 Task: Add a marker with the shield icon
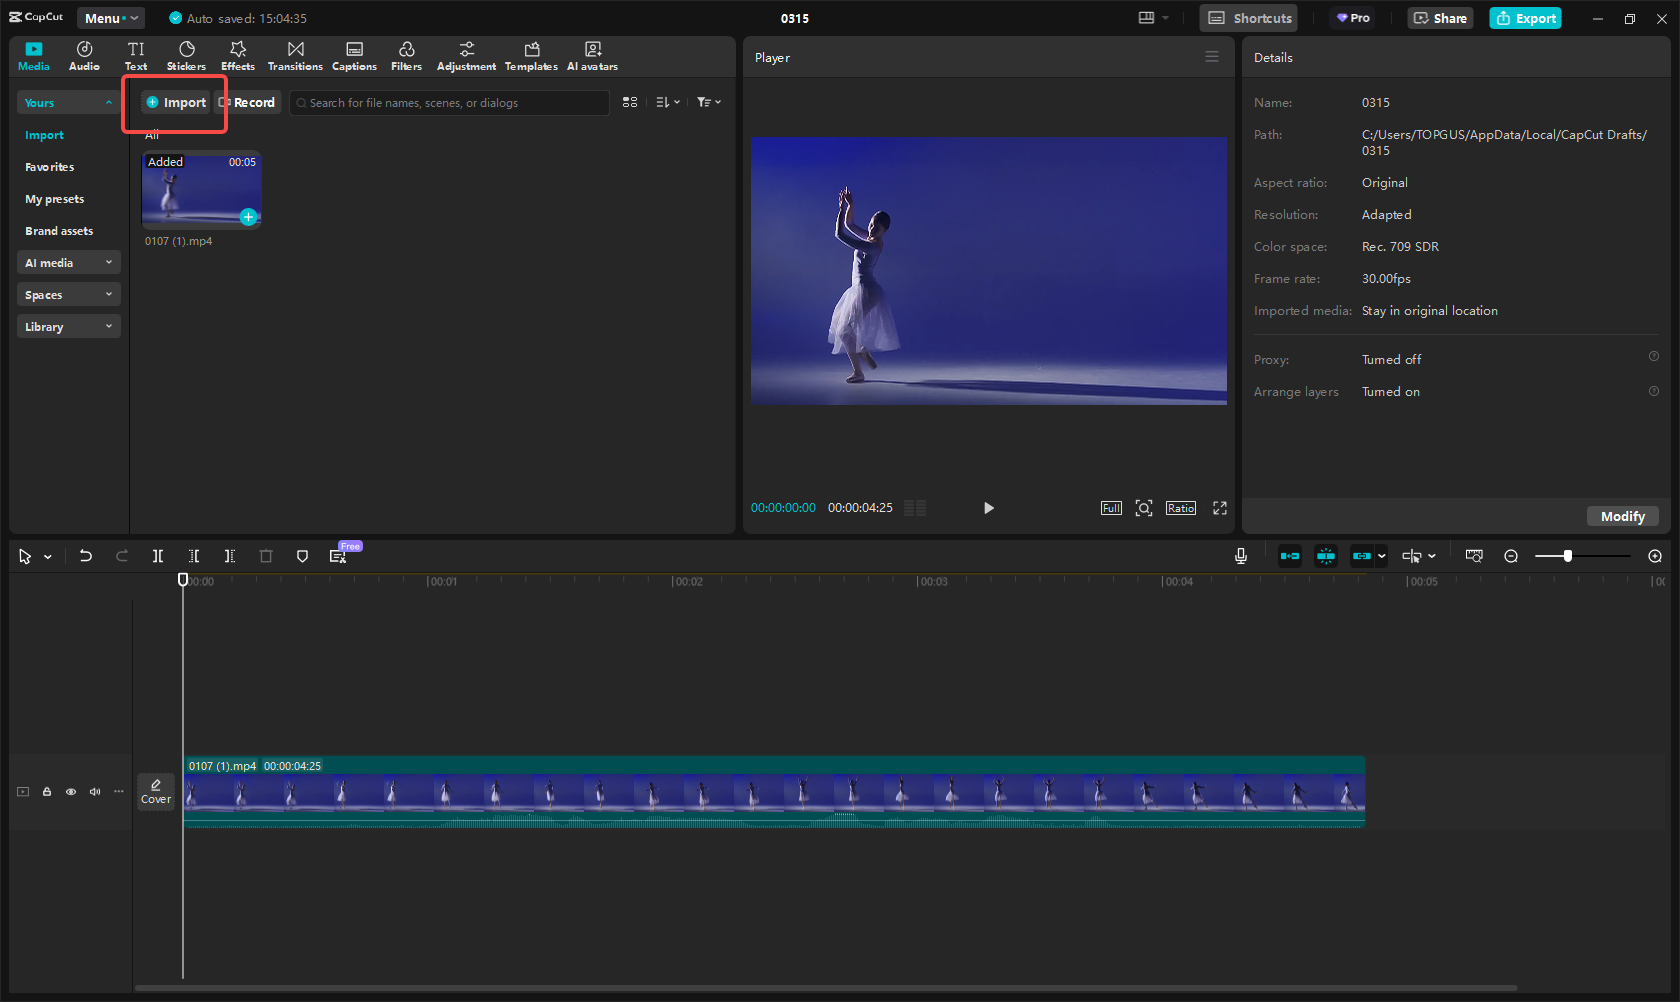(302, 556)
